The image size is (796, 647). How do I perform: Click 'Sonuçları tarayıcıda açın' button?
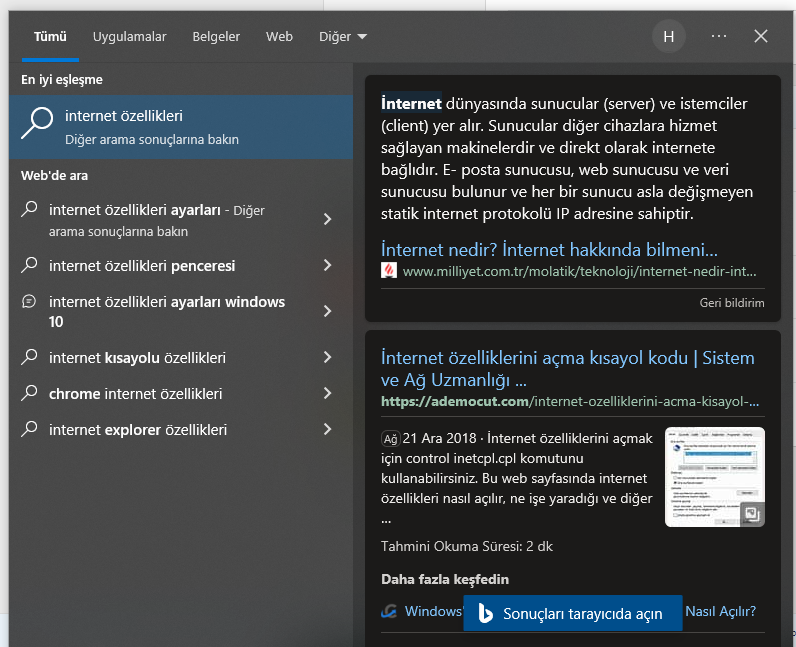[573, 613]
